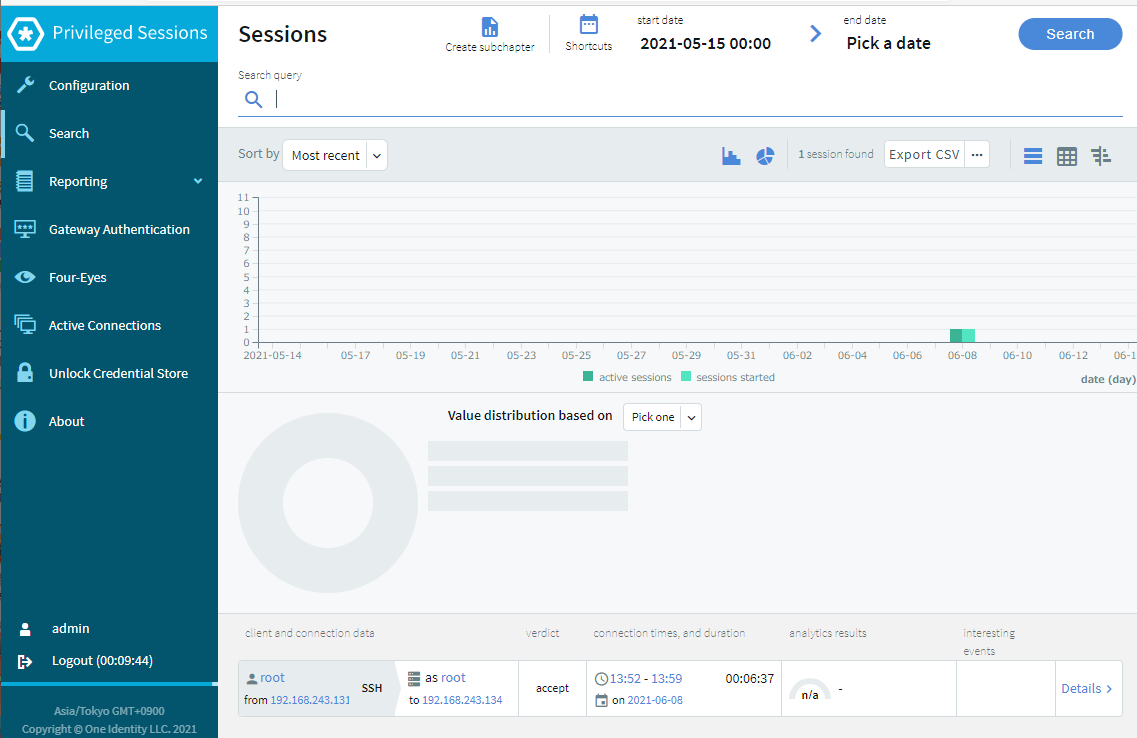Switch to table grid view layout

[x=1067, y=156]
